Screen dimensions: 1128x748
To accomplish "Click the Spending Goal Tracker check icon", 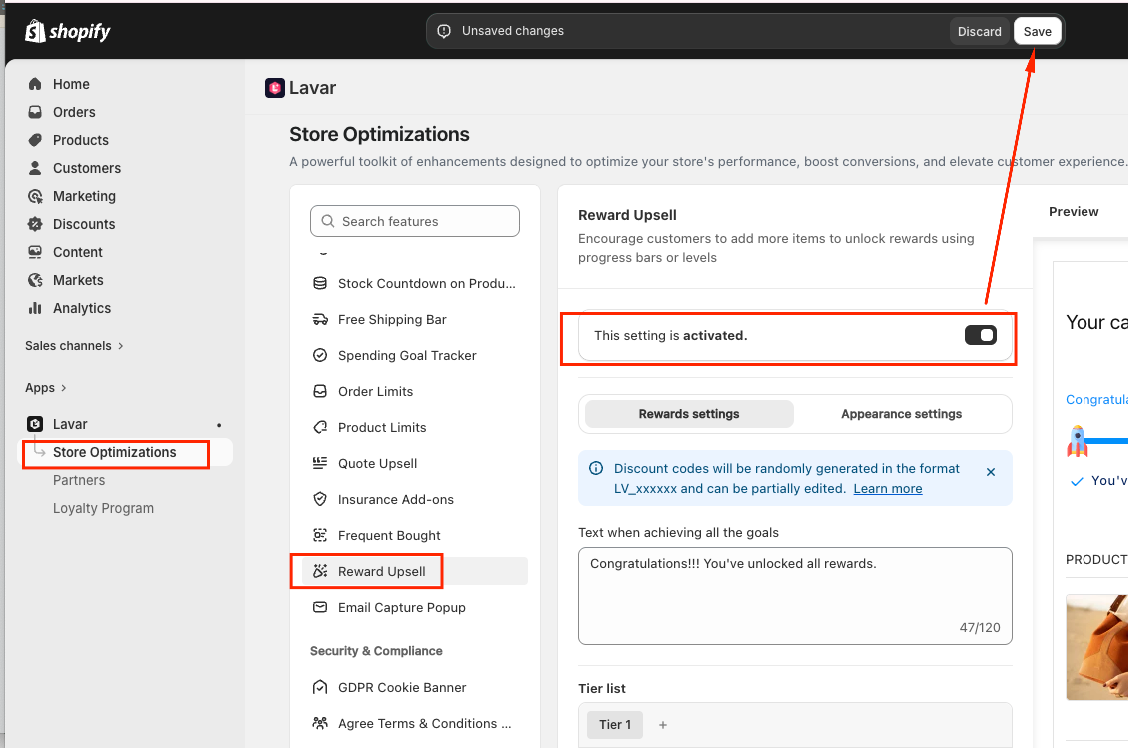I will [x=320, y=355].
